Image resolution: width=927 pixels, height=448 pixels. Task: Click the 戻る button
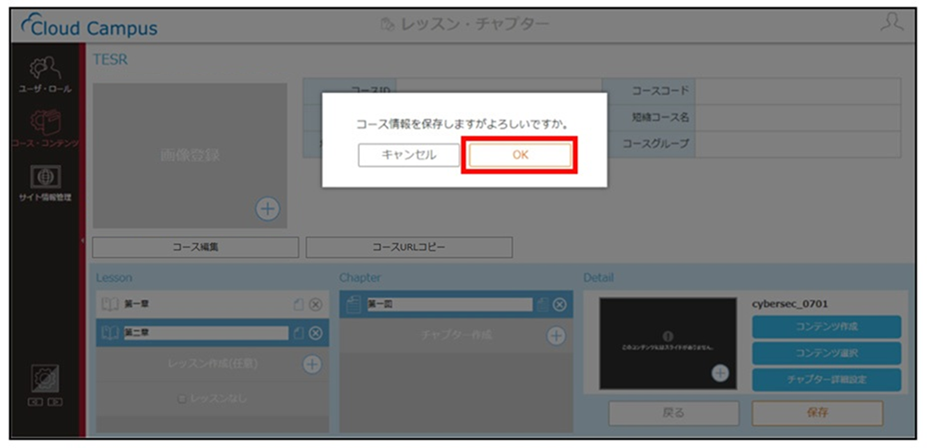(673, 413)
